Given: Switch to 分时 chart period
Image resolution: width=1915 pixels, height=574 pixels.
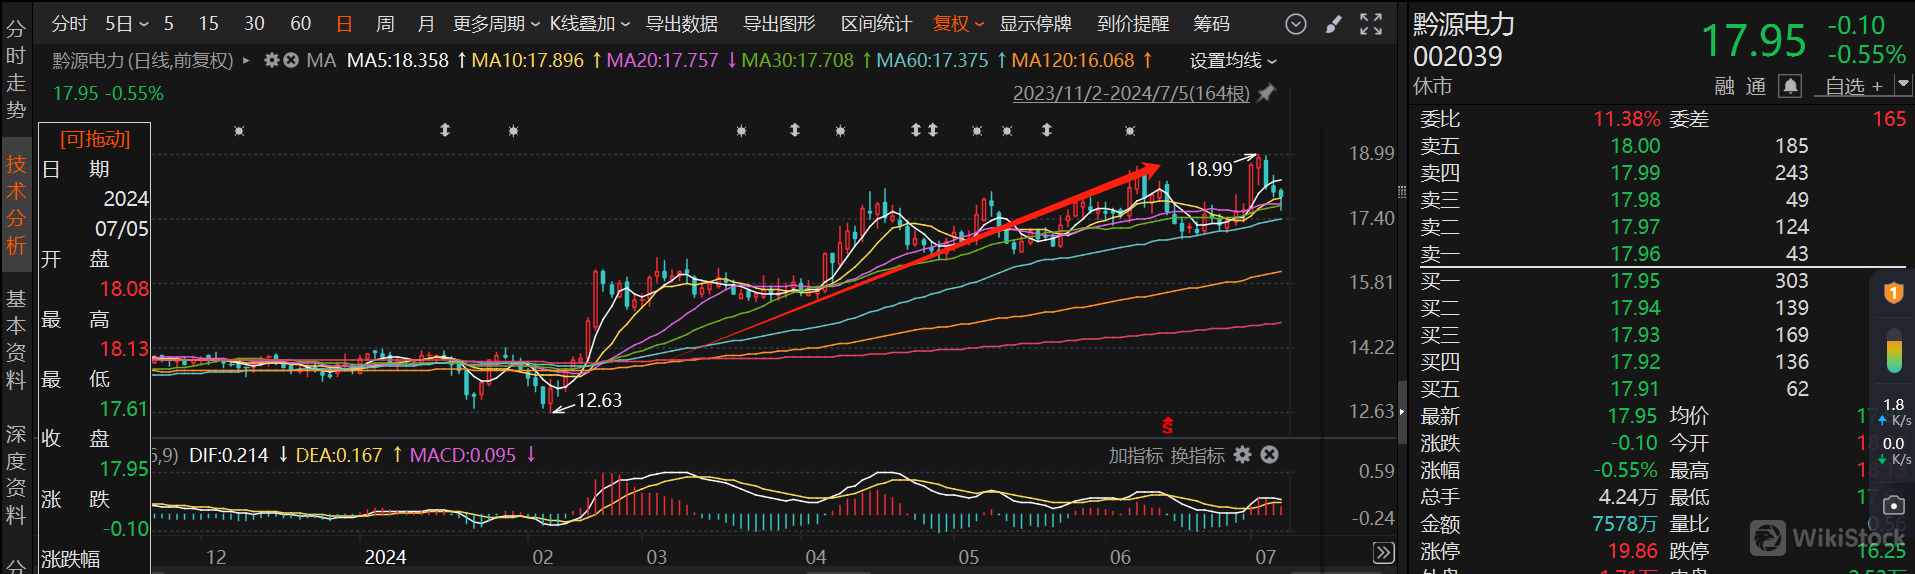Looking at the screenshot, I should (x=70, y=24).
